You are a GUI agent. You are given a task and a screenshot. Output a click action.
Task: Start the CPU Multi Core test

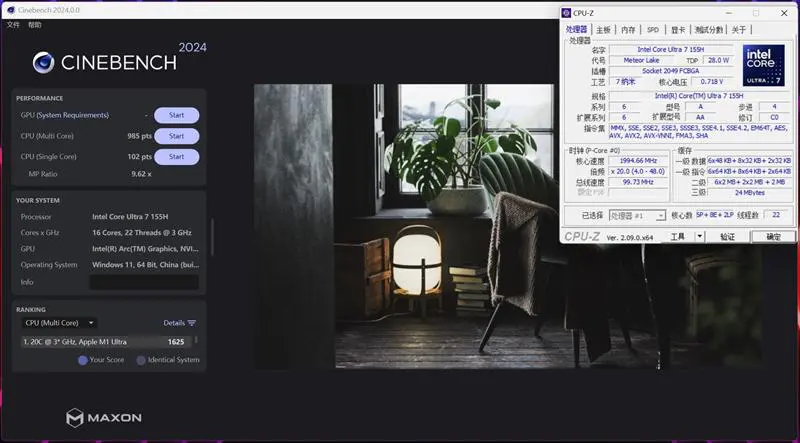[x=176, y=136]
